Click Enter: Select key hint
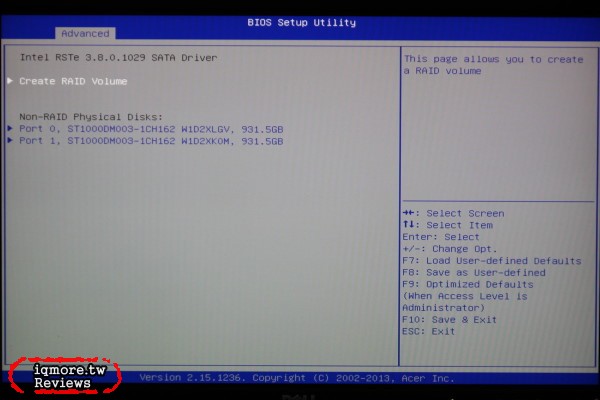 (441, 237)
